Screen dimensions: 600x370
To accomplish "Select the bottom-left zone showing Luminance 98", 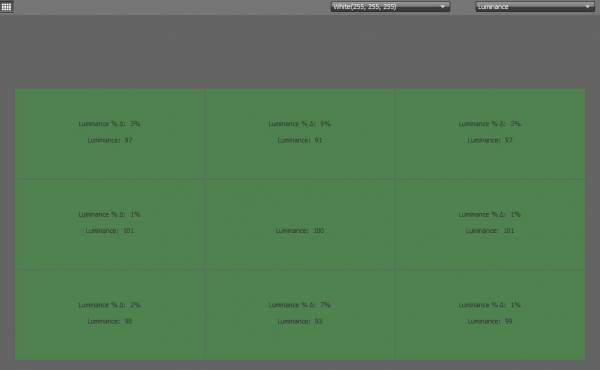I will click(110, 315).
